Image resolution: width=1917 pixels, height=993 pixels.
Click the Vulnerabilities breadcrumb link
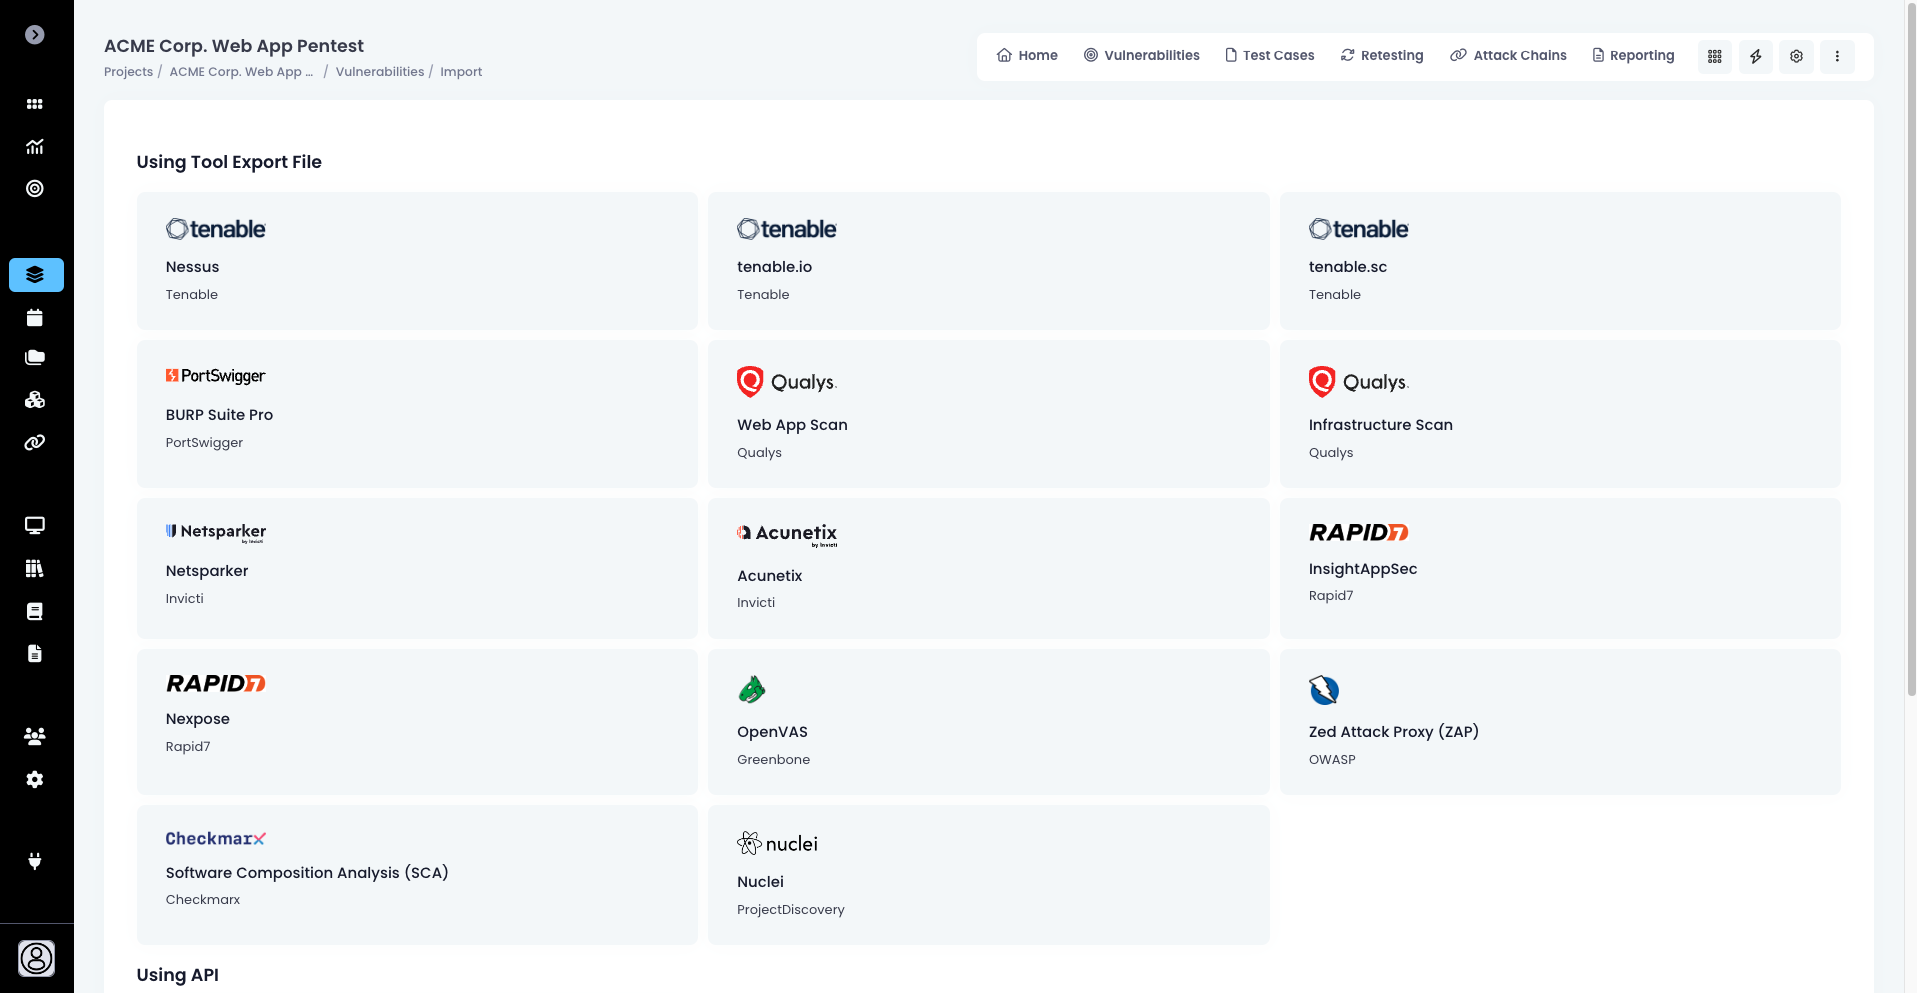coord(379,72)
